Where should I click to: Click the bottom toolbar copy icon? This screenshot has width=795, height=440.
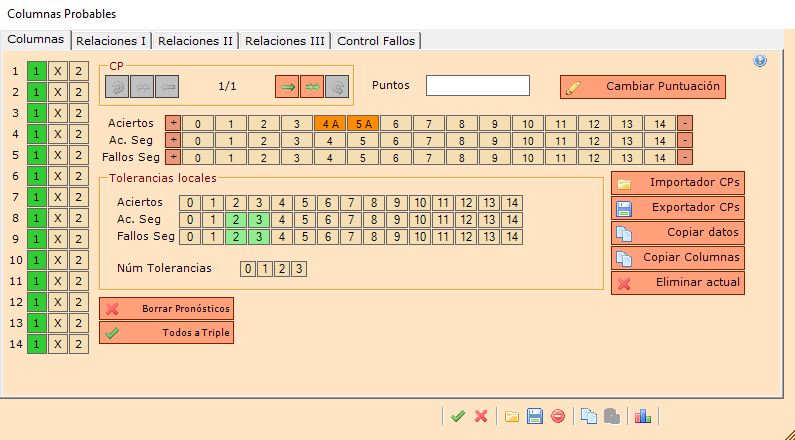(x=589, y=416)
